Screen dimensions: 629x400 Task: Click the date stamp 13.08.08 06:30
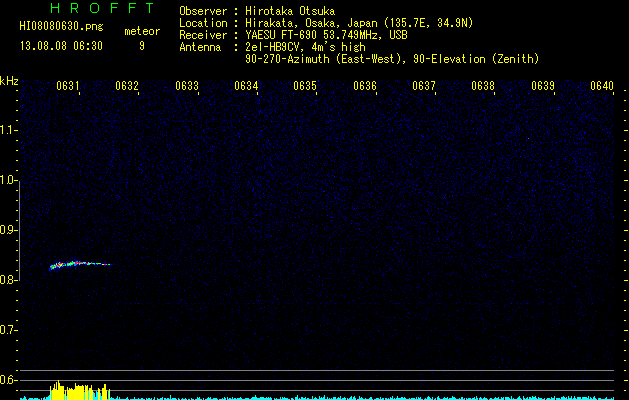61,46
